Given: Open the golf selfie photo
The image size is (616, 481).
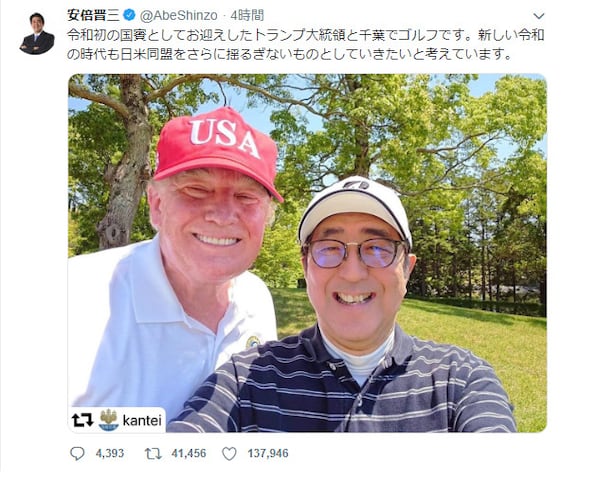Looking at the screenshot, I should pyautogui.click(x=307, y=253).
